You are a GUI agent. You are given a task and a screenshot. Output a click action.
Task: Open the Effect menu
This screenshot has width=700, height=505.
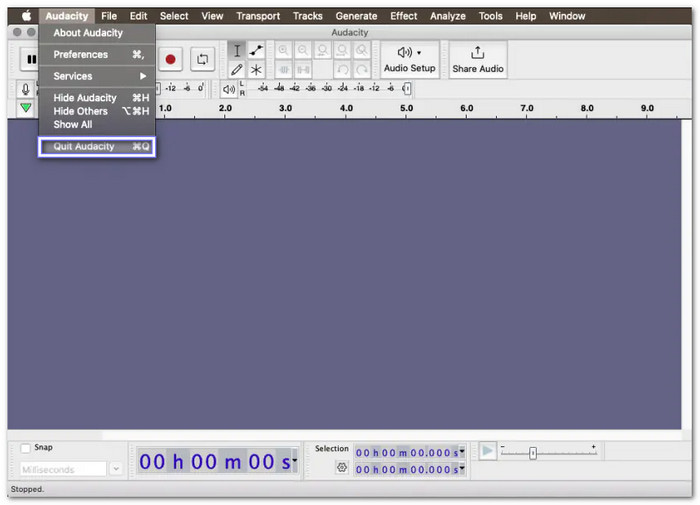[404, 16]
